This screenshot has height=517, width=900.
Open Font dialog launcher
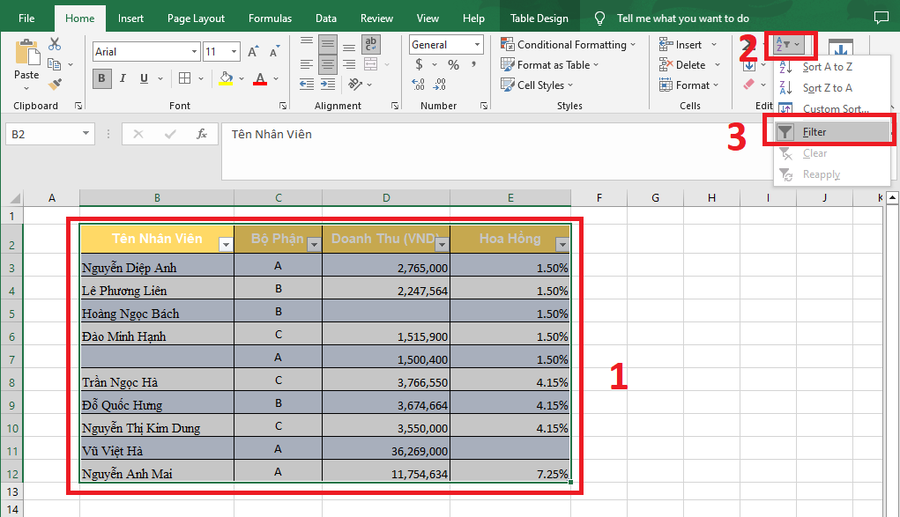coord(283,106)
